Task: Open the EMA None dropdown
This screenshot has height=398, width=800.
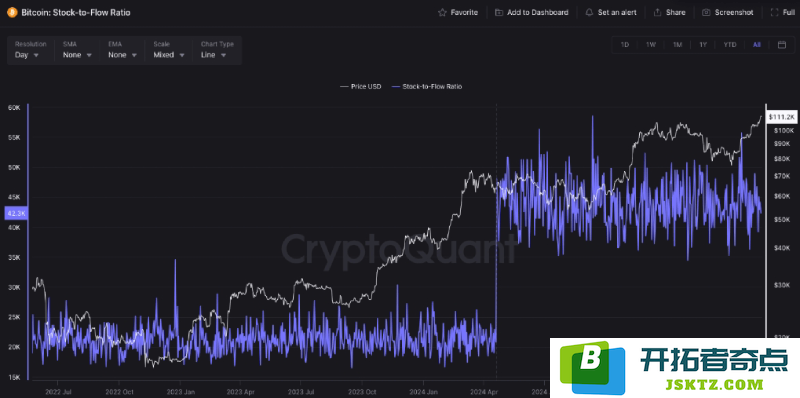Action: pyautogui.click(x=122, y=55)
